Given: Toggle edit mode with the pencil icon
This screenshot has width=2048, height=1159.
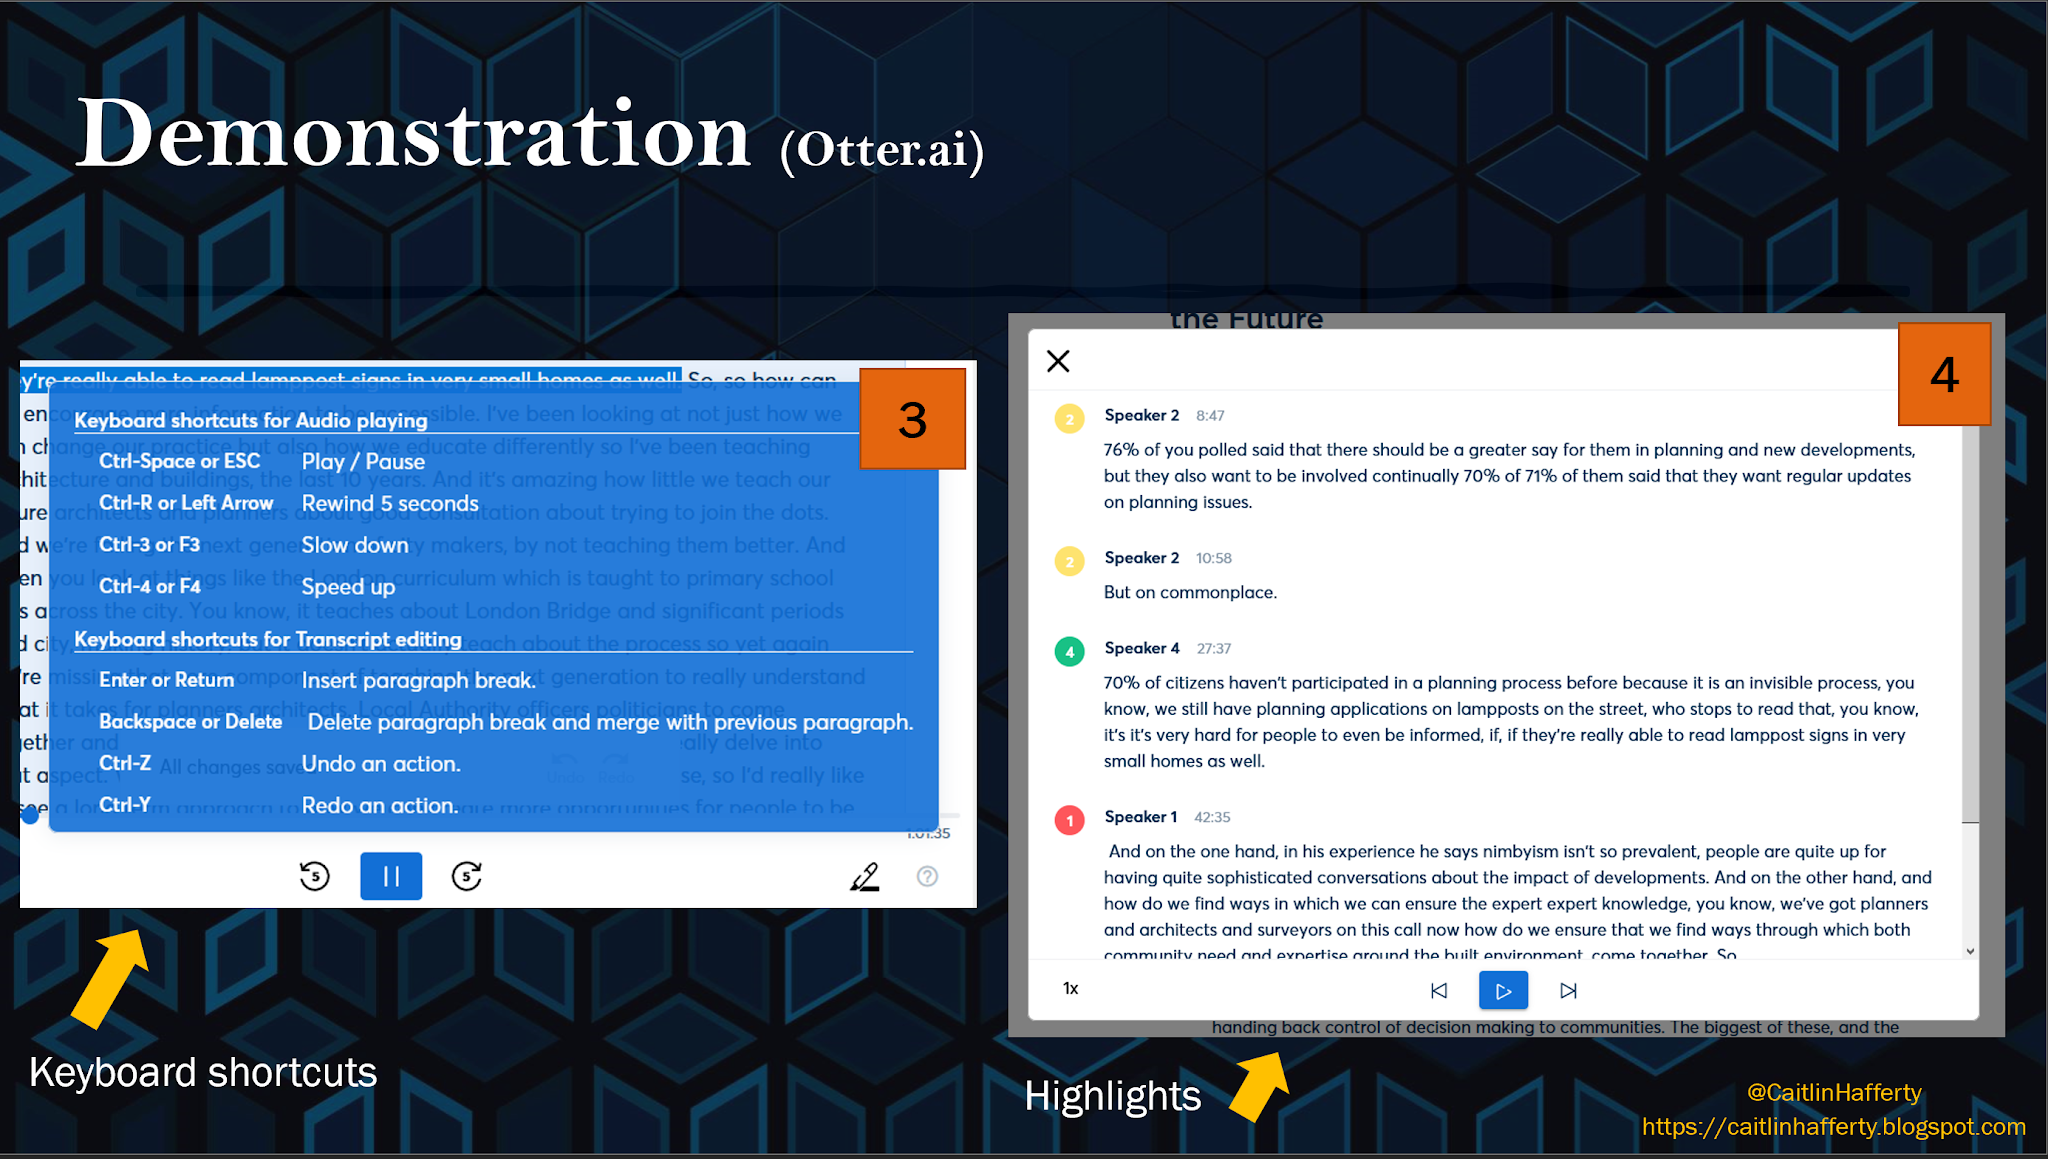Looking at the screenshot, I should (x=865, y=876).
